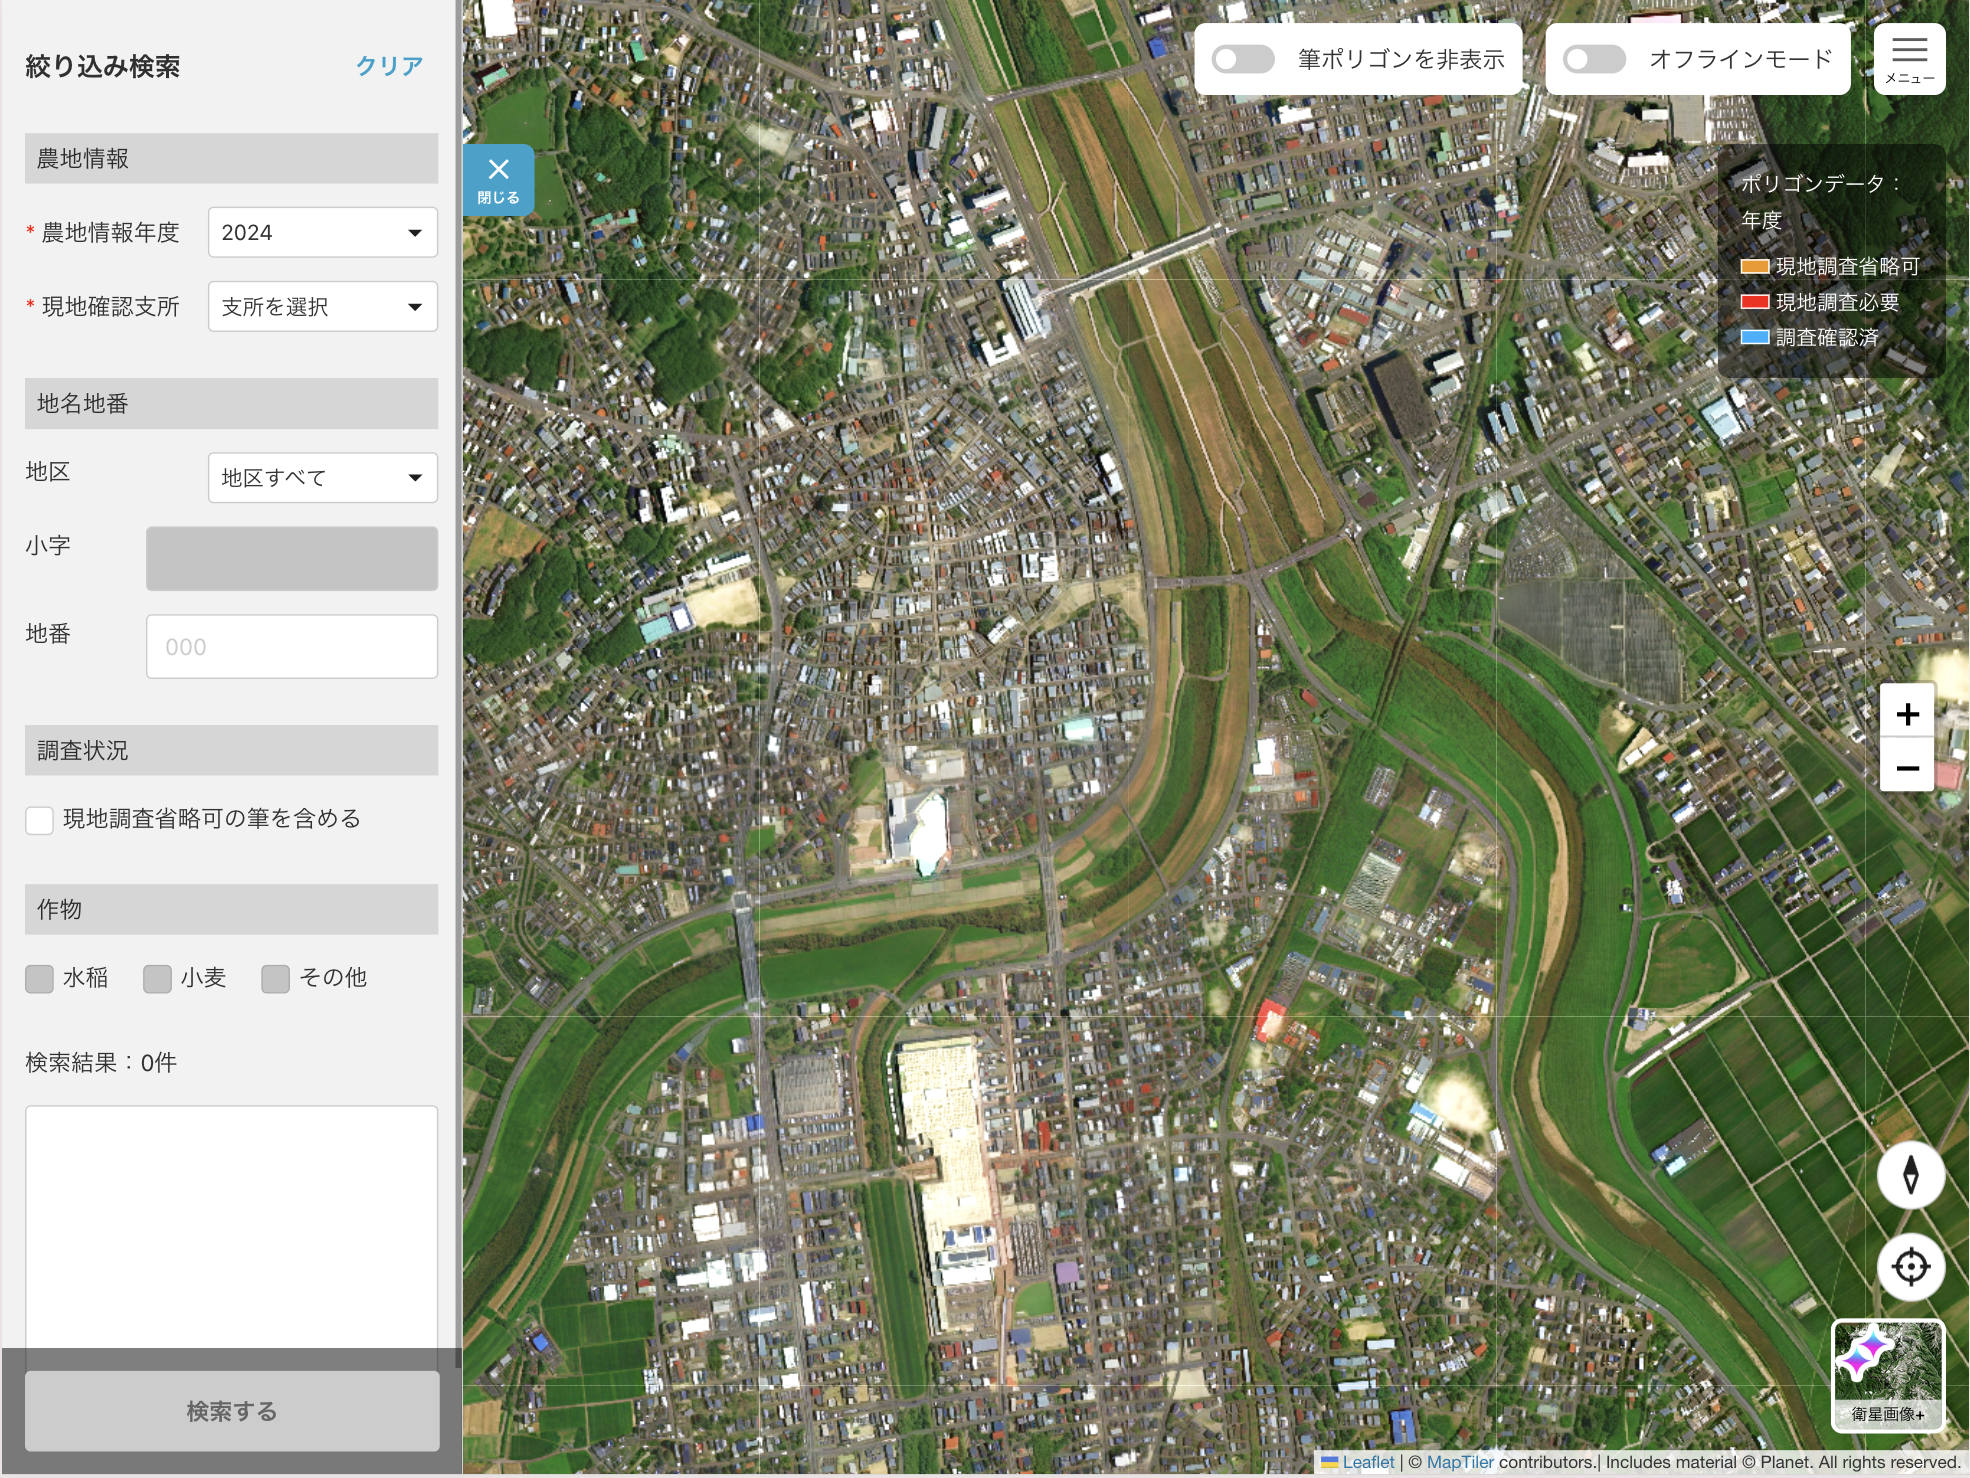
Task: Open the 支所を選択 branch dropdown
Action: 322,307
